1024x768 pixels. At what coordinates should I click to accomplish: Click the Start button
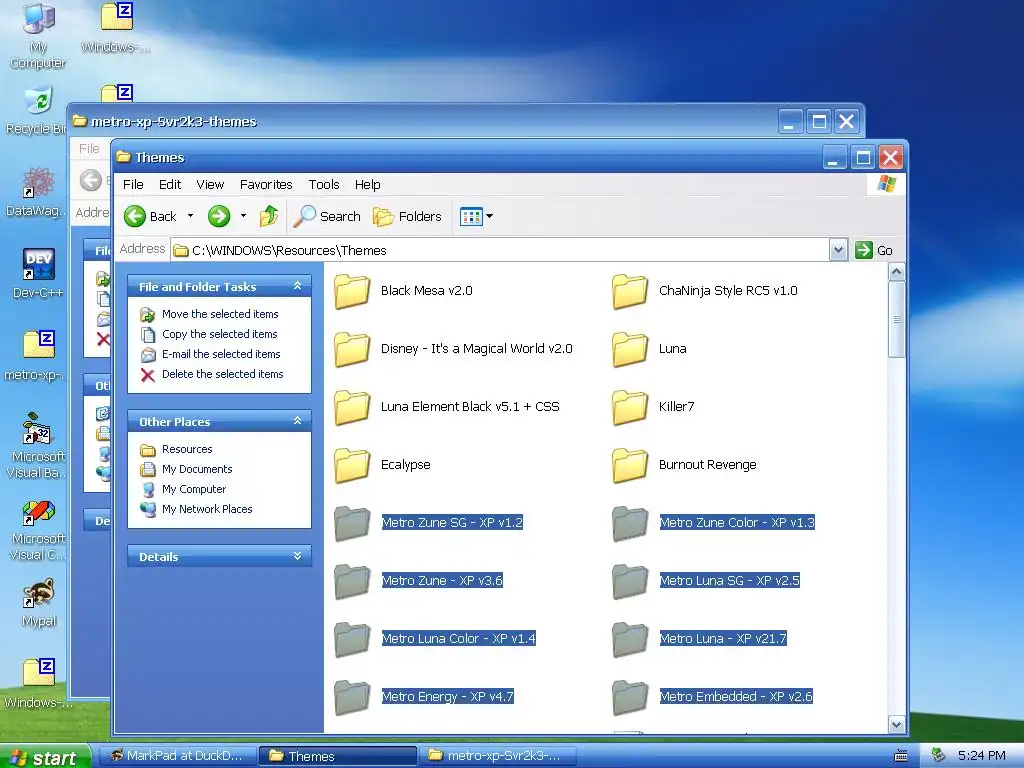pyautogui.click(x=44, y=757)
